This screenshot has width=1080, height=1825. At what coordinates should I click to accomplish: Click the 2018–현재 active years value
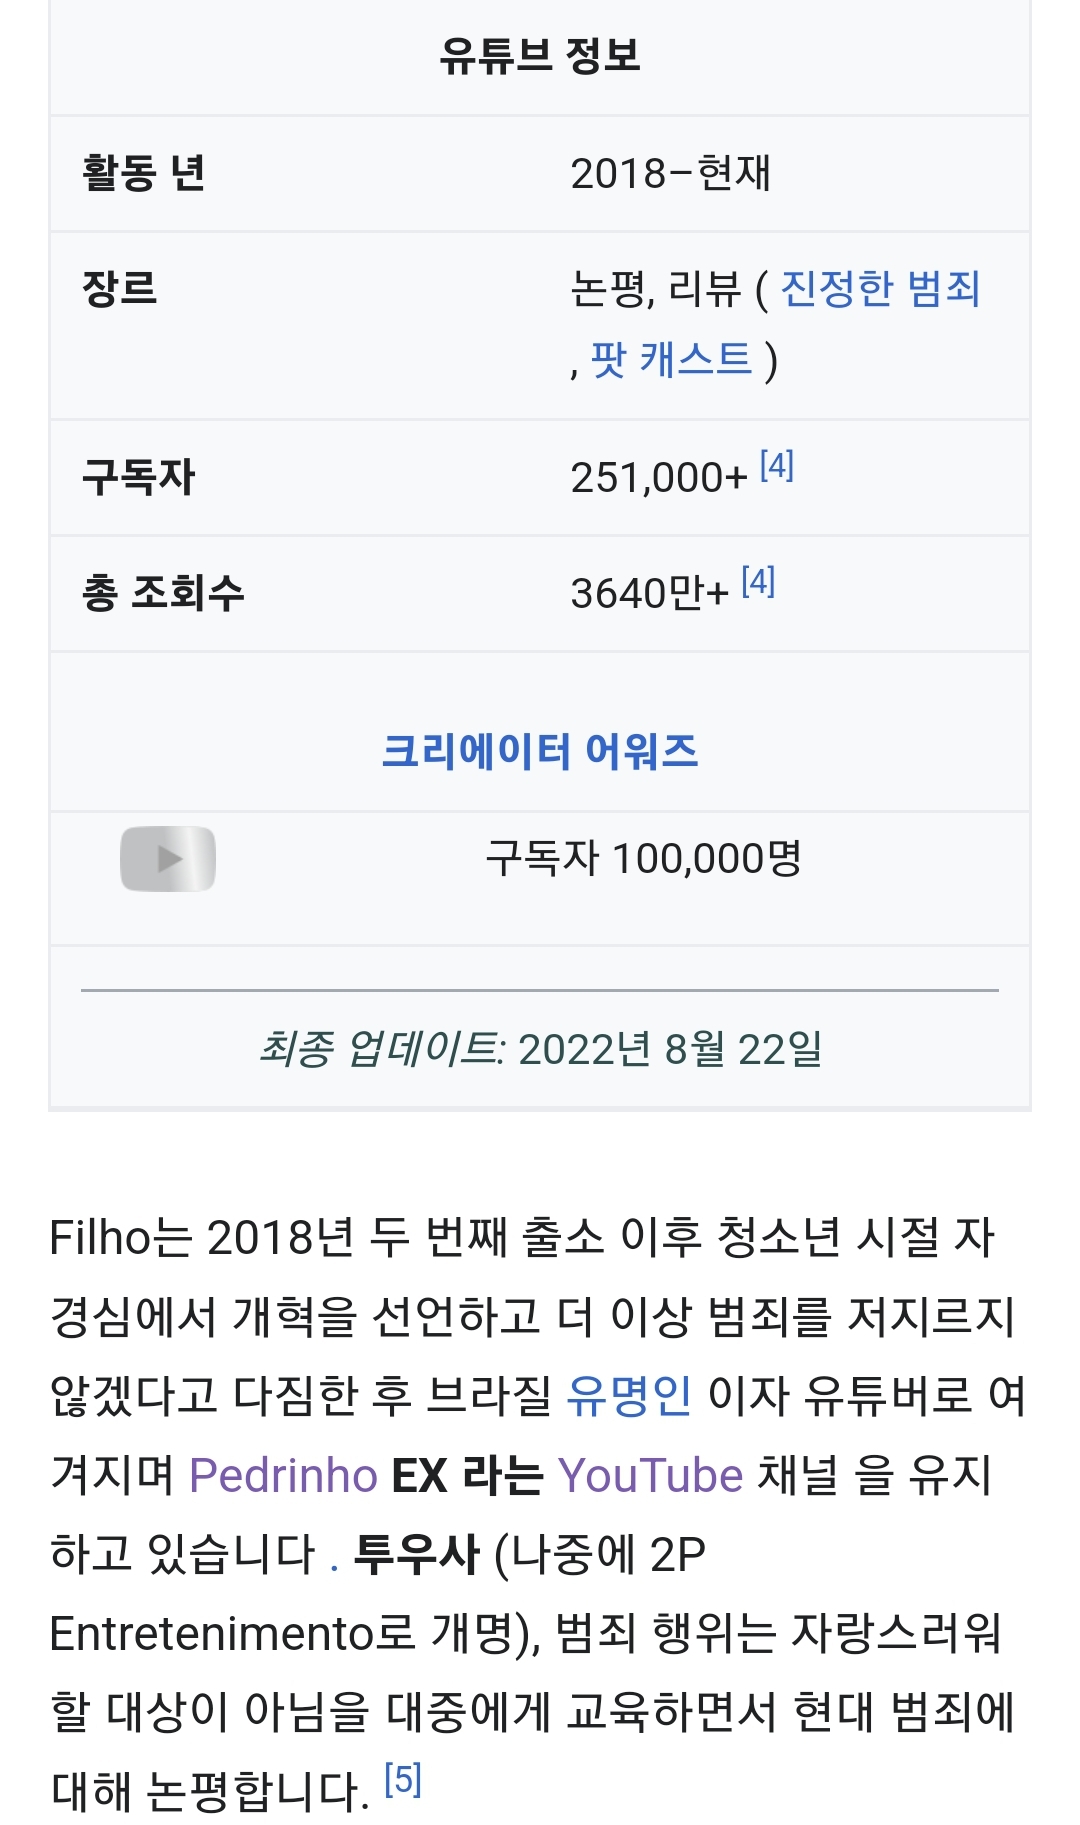[x=670, y=173]
